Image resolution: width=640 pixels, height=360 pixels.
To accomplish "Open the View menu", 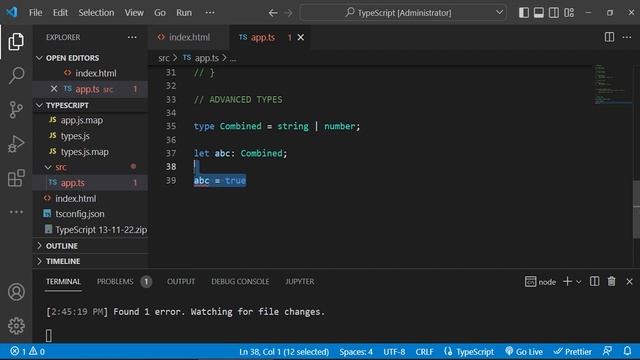I will [134, 13].
